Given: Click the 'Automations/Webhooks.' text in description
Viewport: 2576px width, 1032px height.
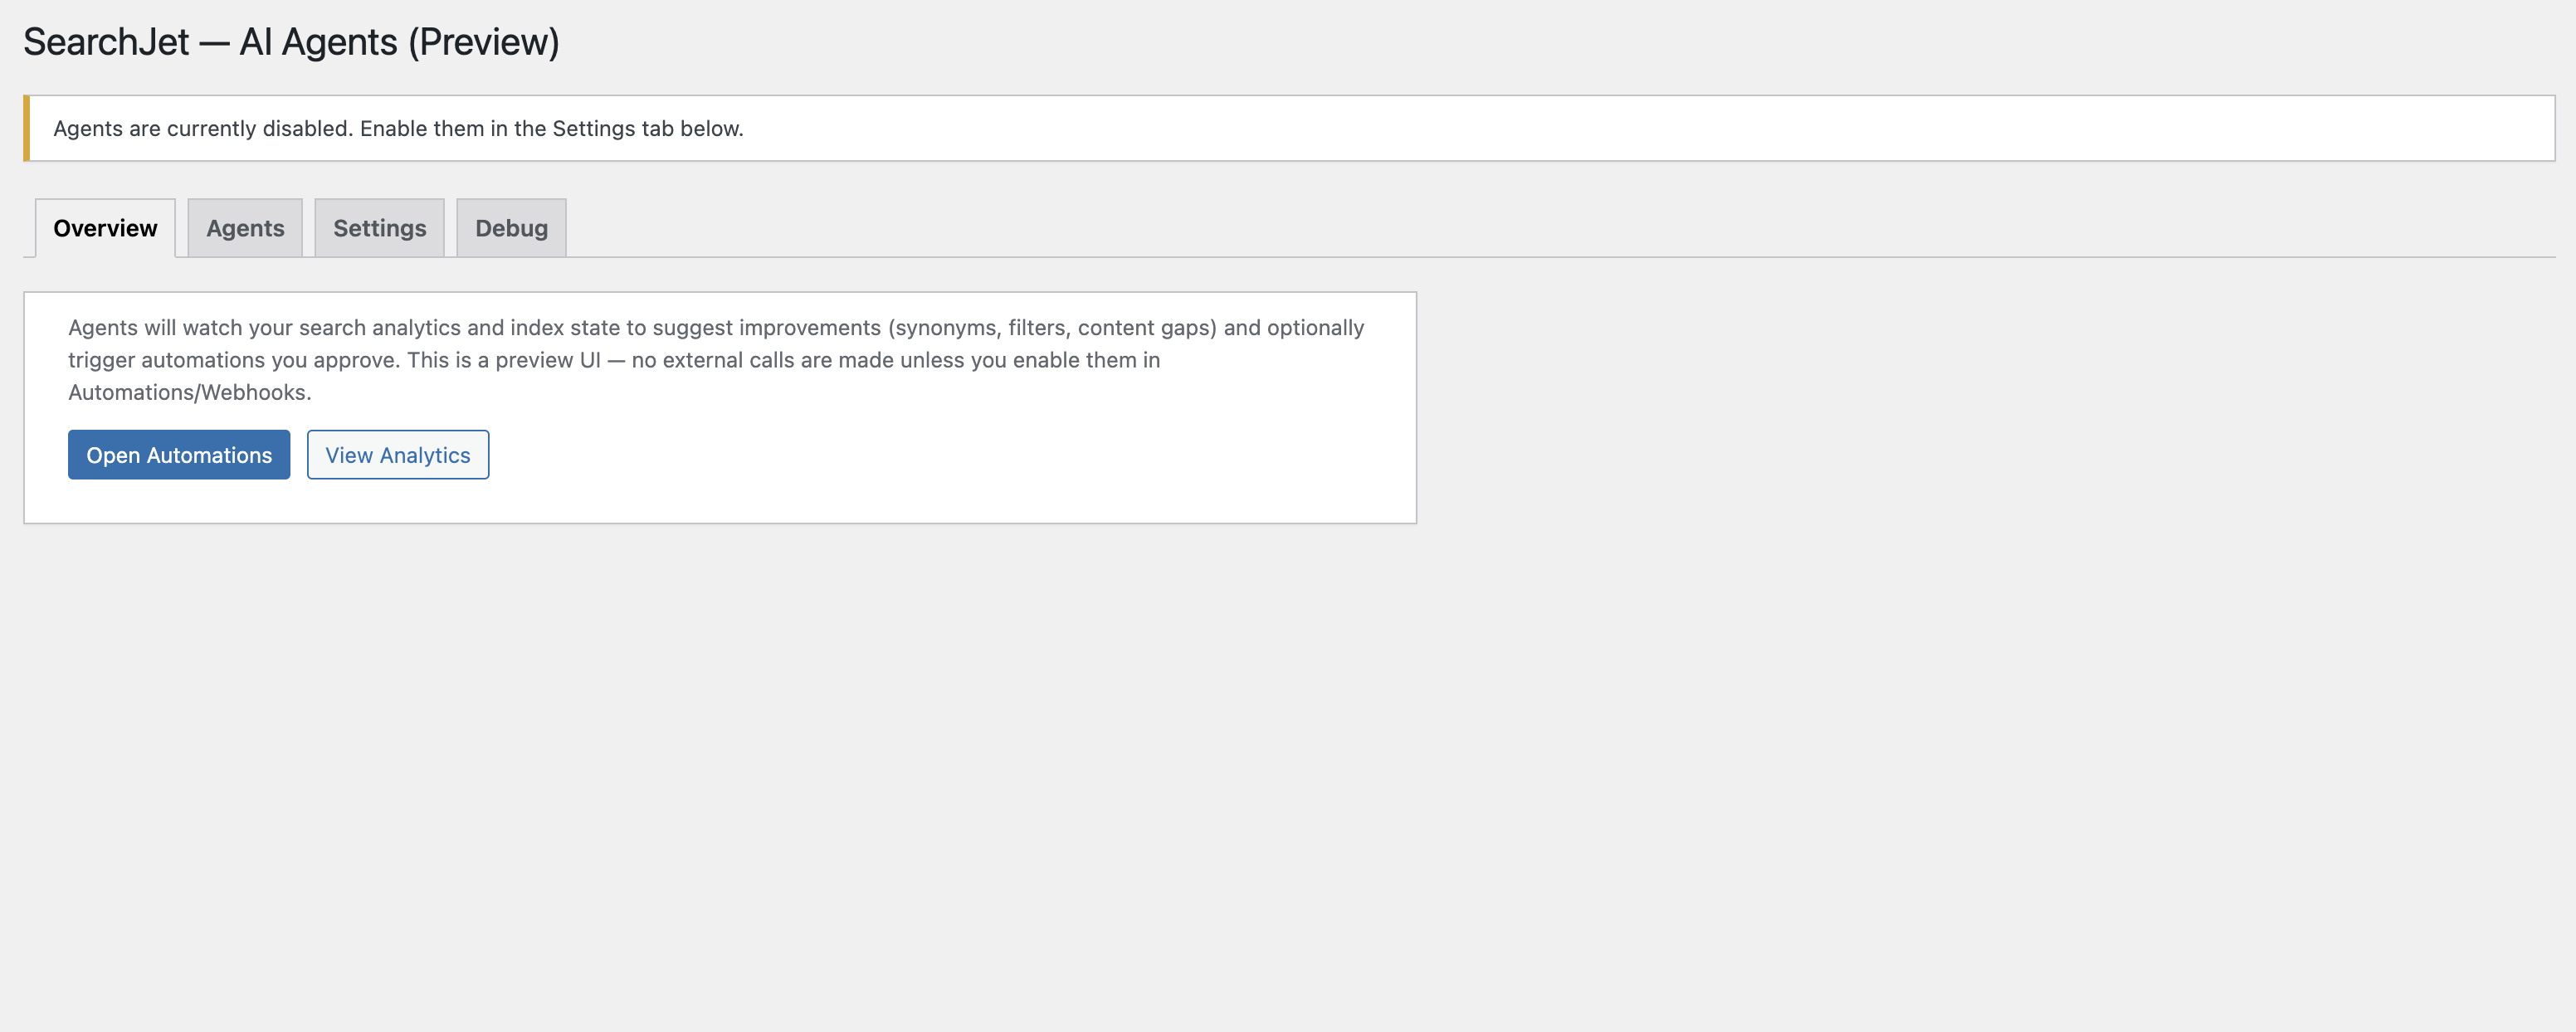Looking at the screenshot, I should (x=189, y=392).
